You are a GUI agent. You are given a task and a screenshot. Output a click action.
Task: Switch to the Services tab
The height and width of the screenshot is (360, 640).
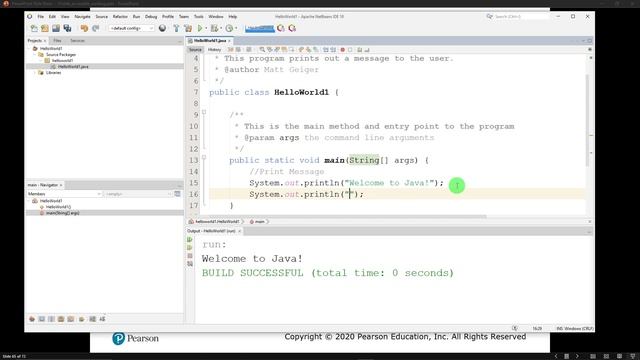(x=77, y=41)
